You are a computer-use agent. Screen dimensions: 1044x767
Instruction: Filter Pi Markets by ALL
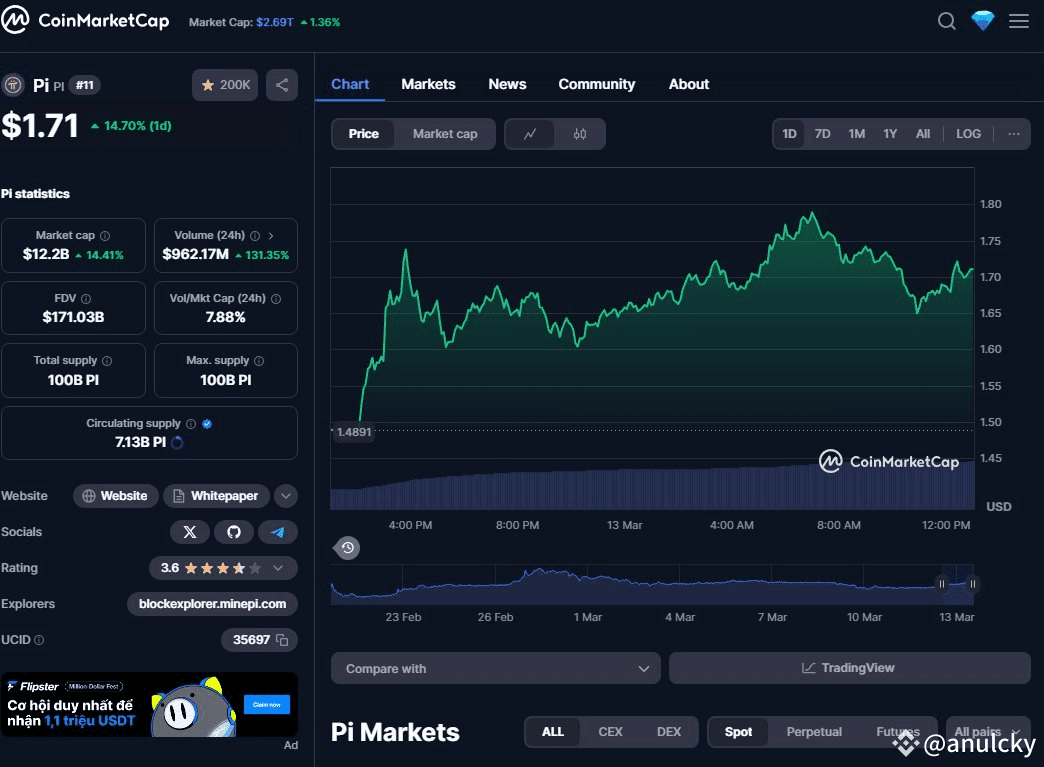[553, 732]
